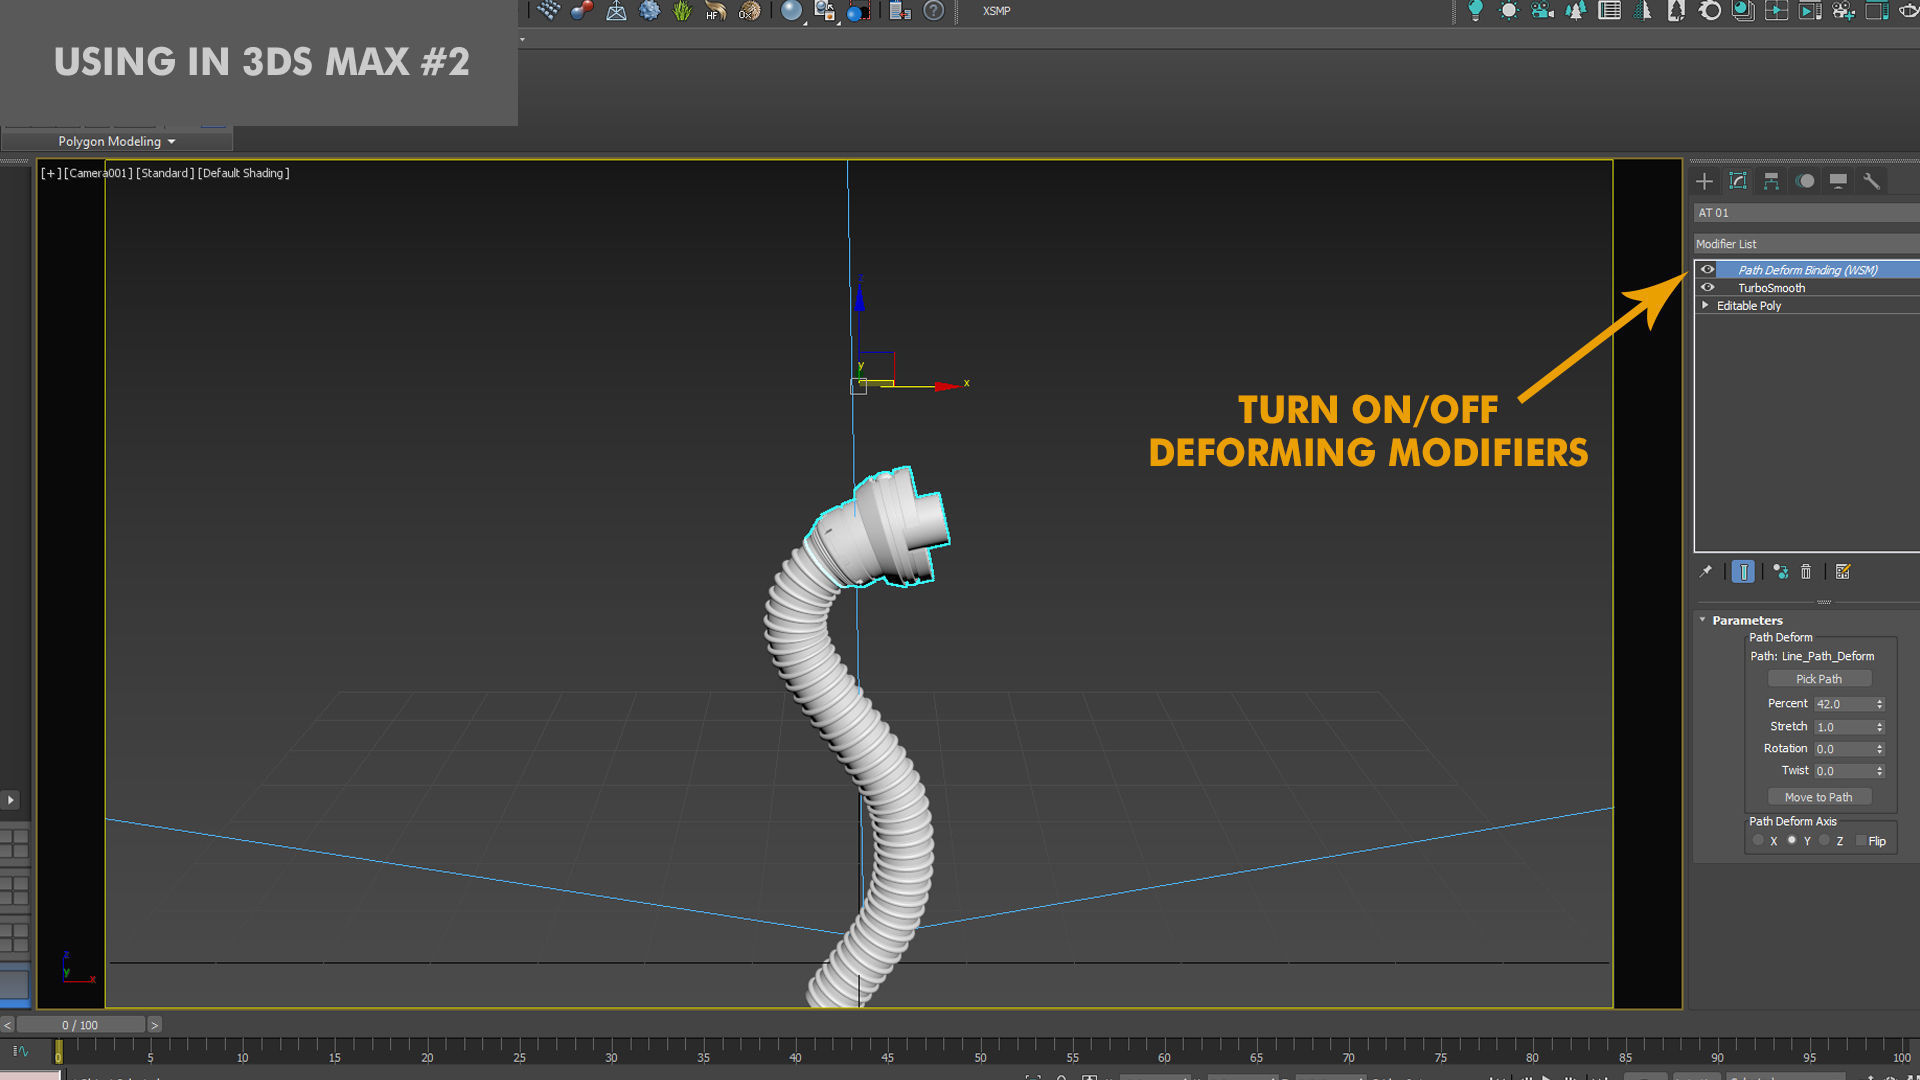Image resolution: width=1920 pixels, height=1080 pixels.
Task: Open Configure Modifier Sets icon
Action: (1843, 572)
